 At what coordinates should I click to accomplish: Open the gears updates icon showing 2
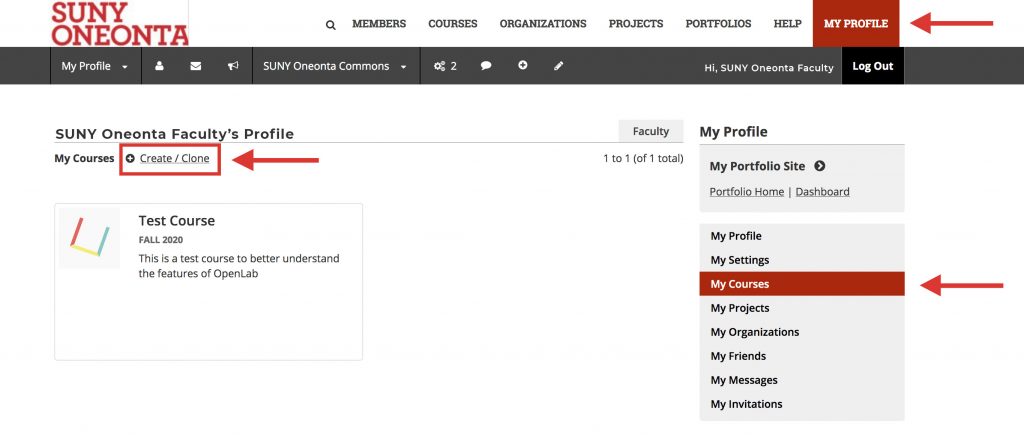(x=445, y=66)
